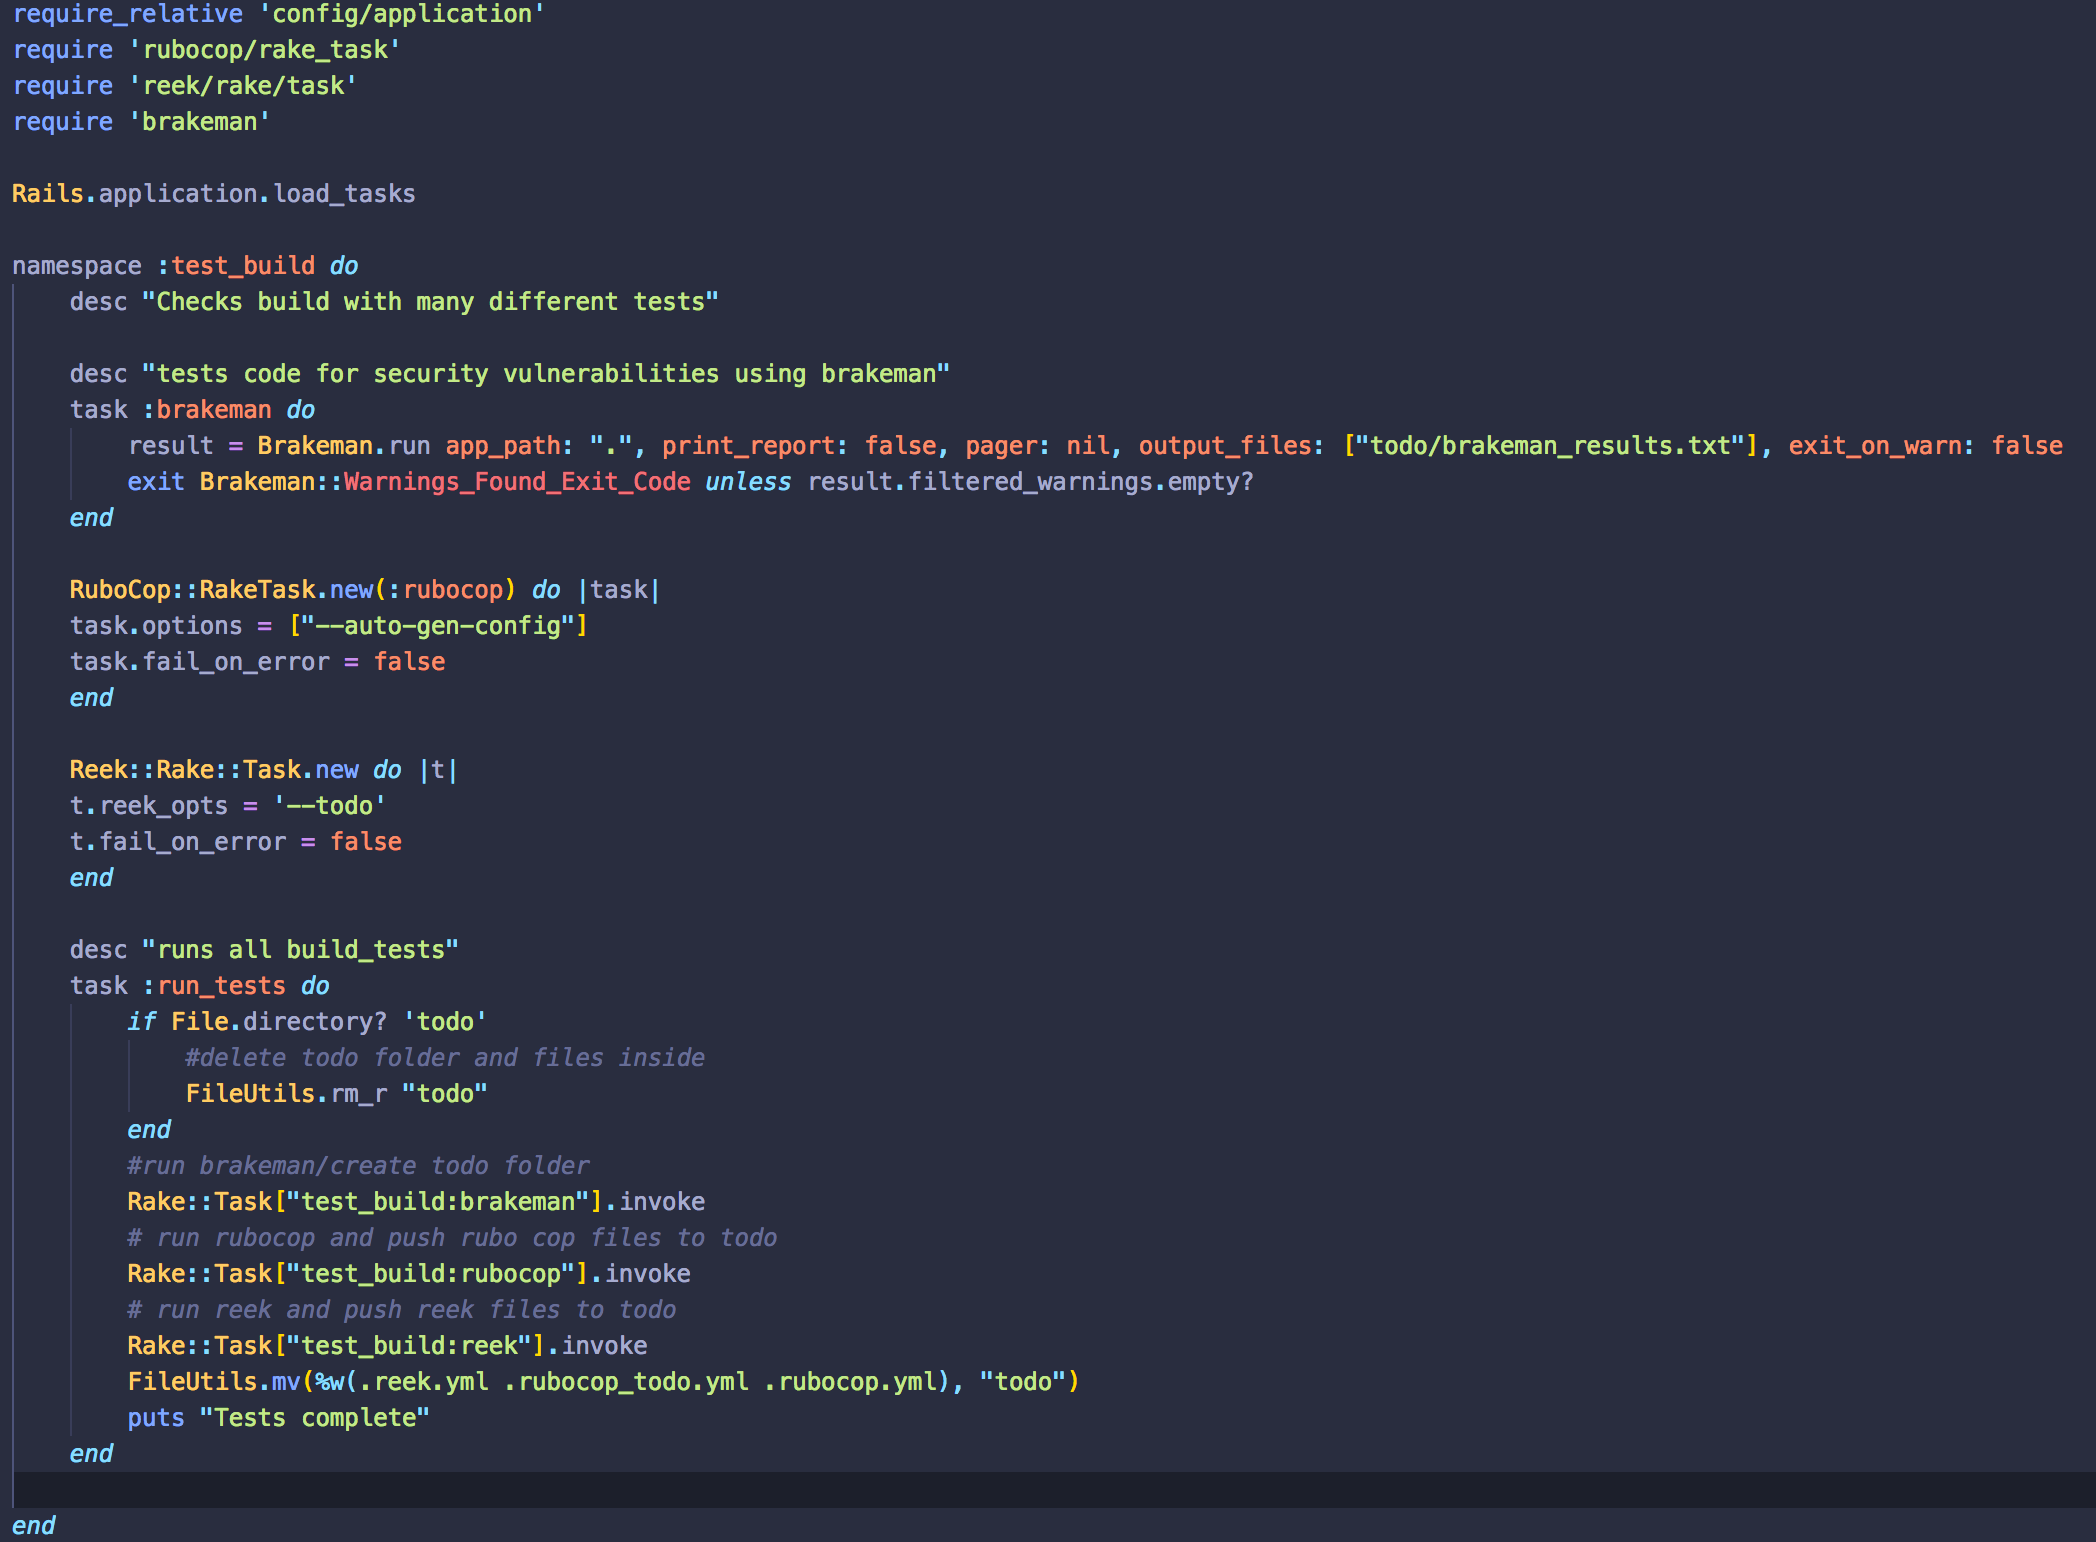This screenshot has height=1542, width=2096.
Task: Click the t.fail_on_error assignment line
Action: click(236, 842)
